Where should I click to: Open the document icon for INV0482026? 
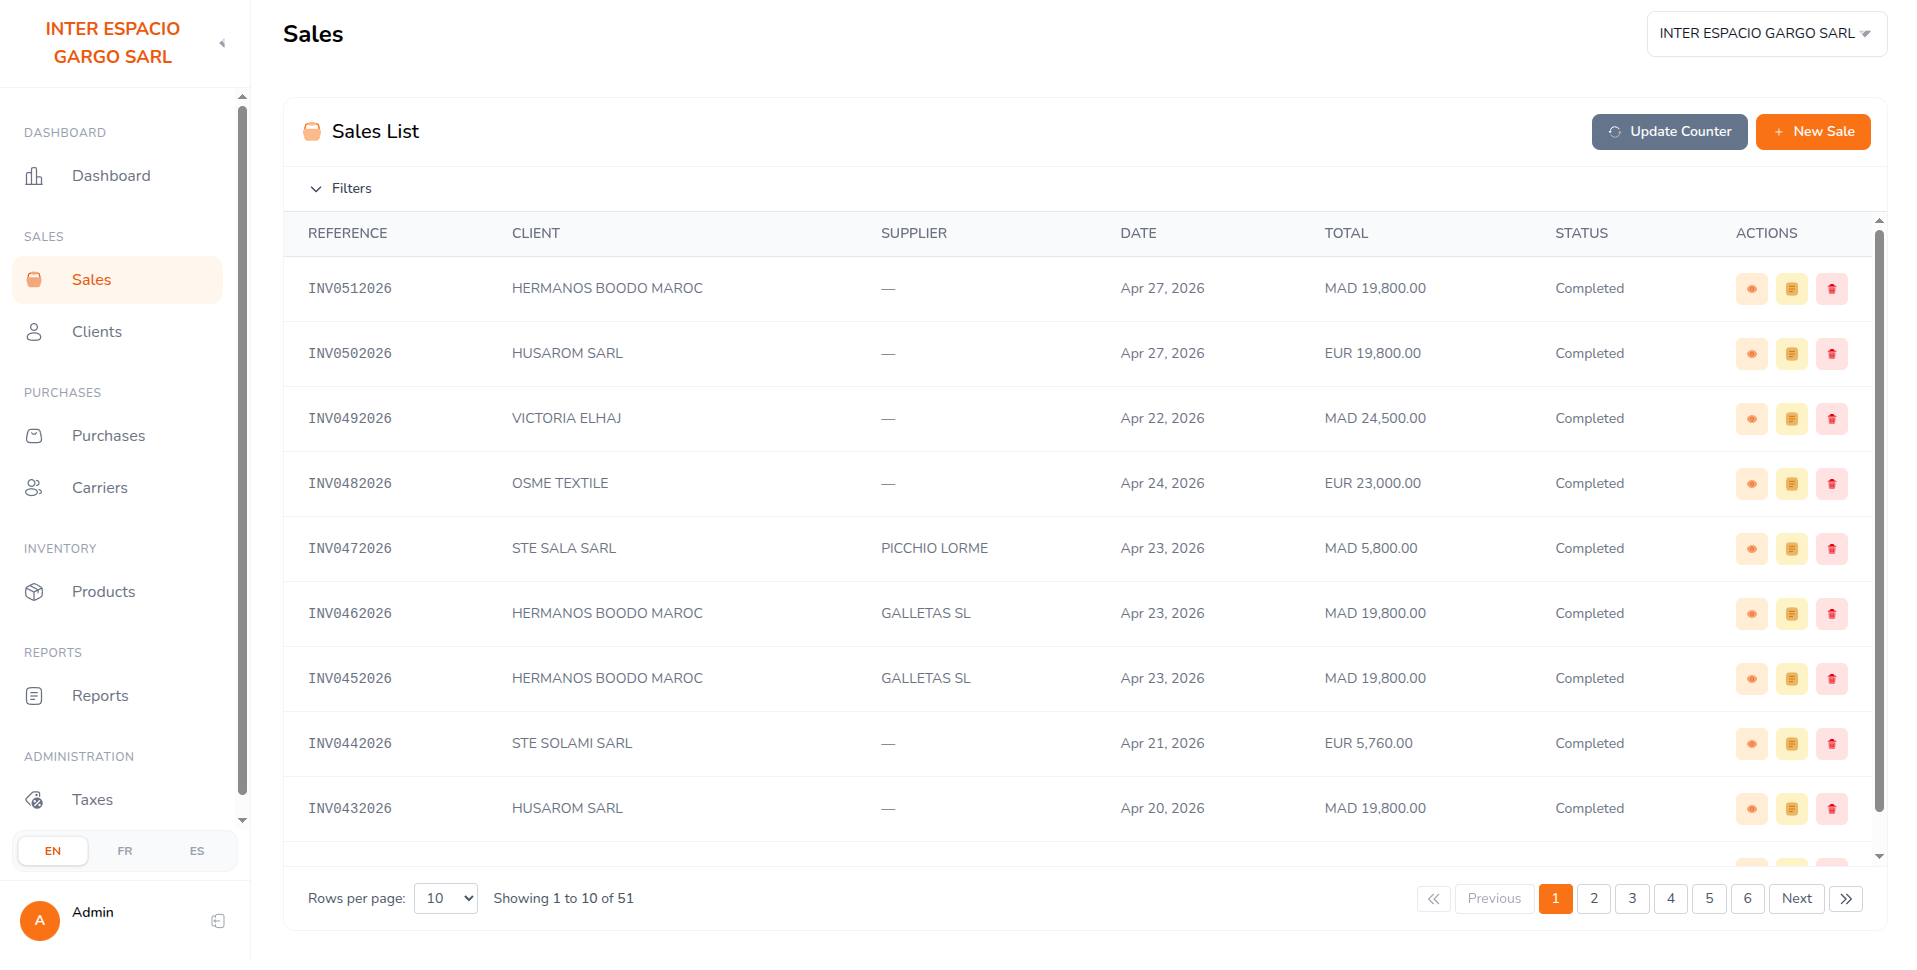point(1791,484)
